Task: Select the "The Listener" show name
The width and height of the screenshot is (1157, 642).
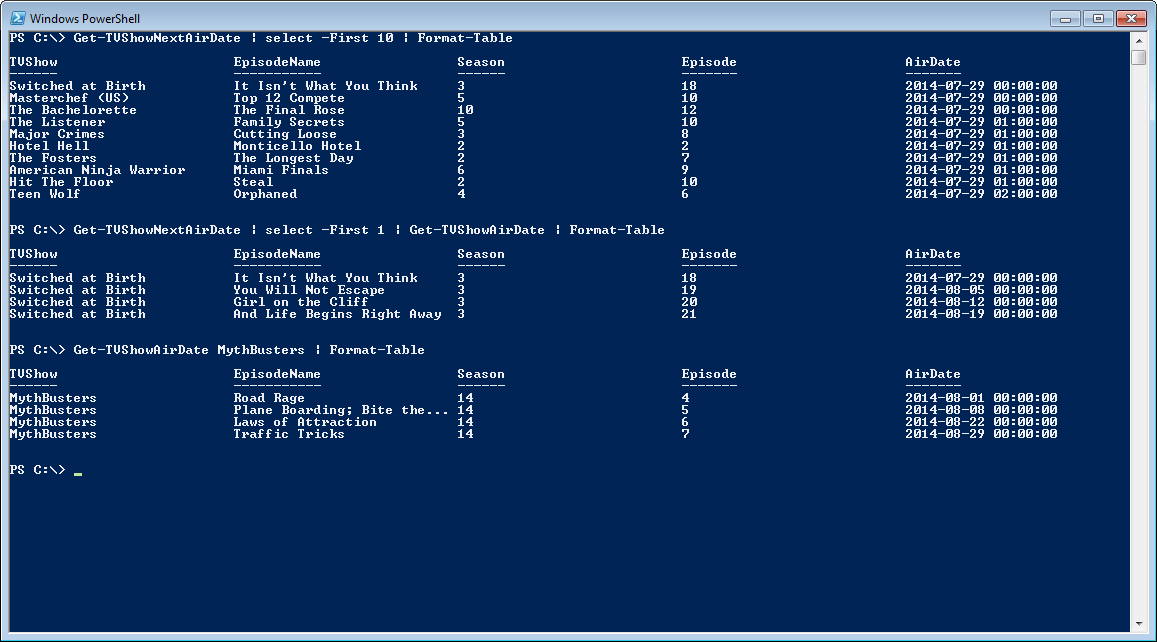Action: 58,122
